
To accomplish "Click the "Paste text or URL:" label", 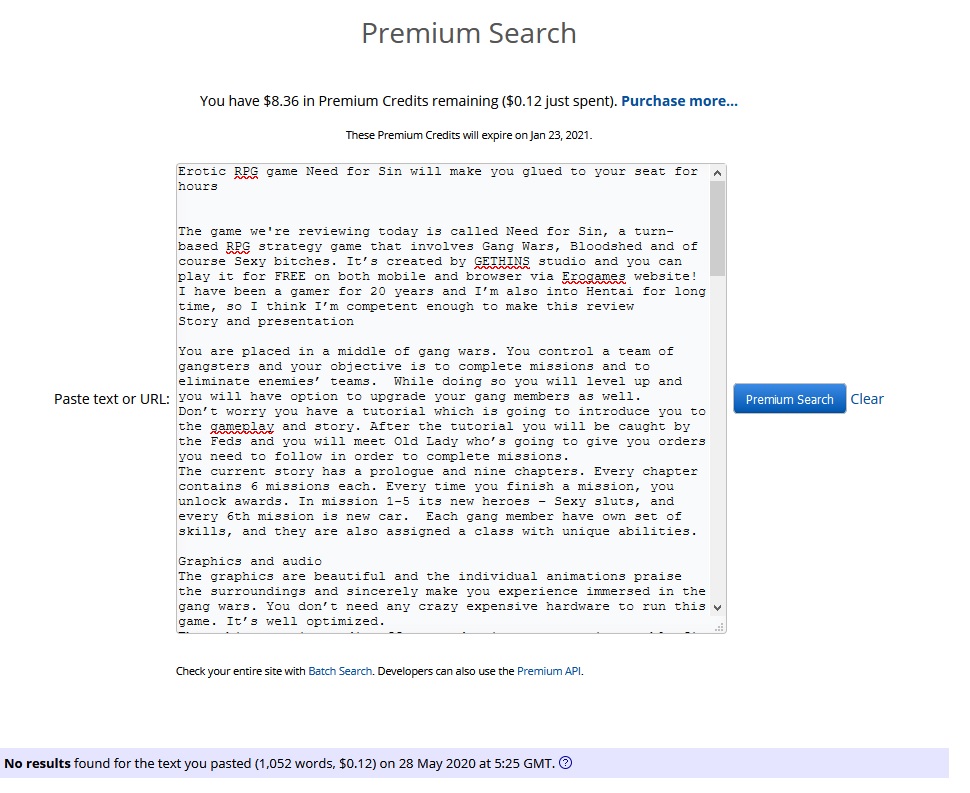I will click(x=111, y=399).
